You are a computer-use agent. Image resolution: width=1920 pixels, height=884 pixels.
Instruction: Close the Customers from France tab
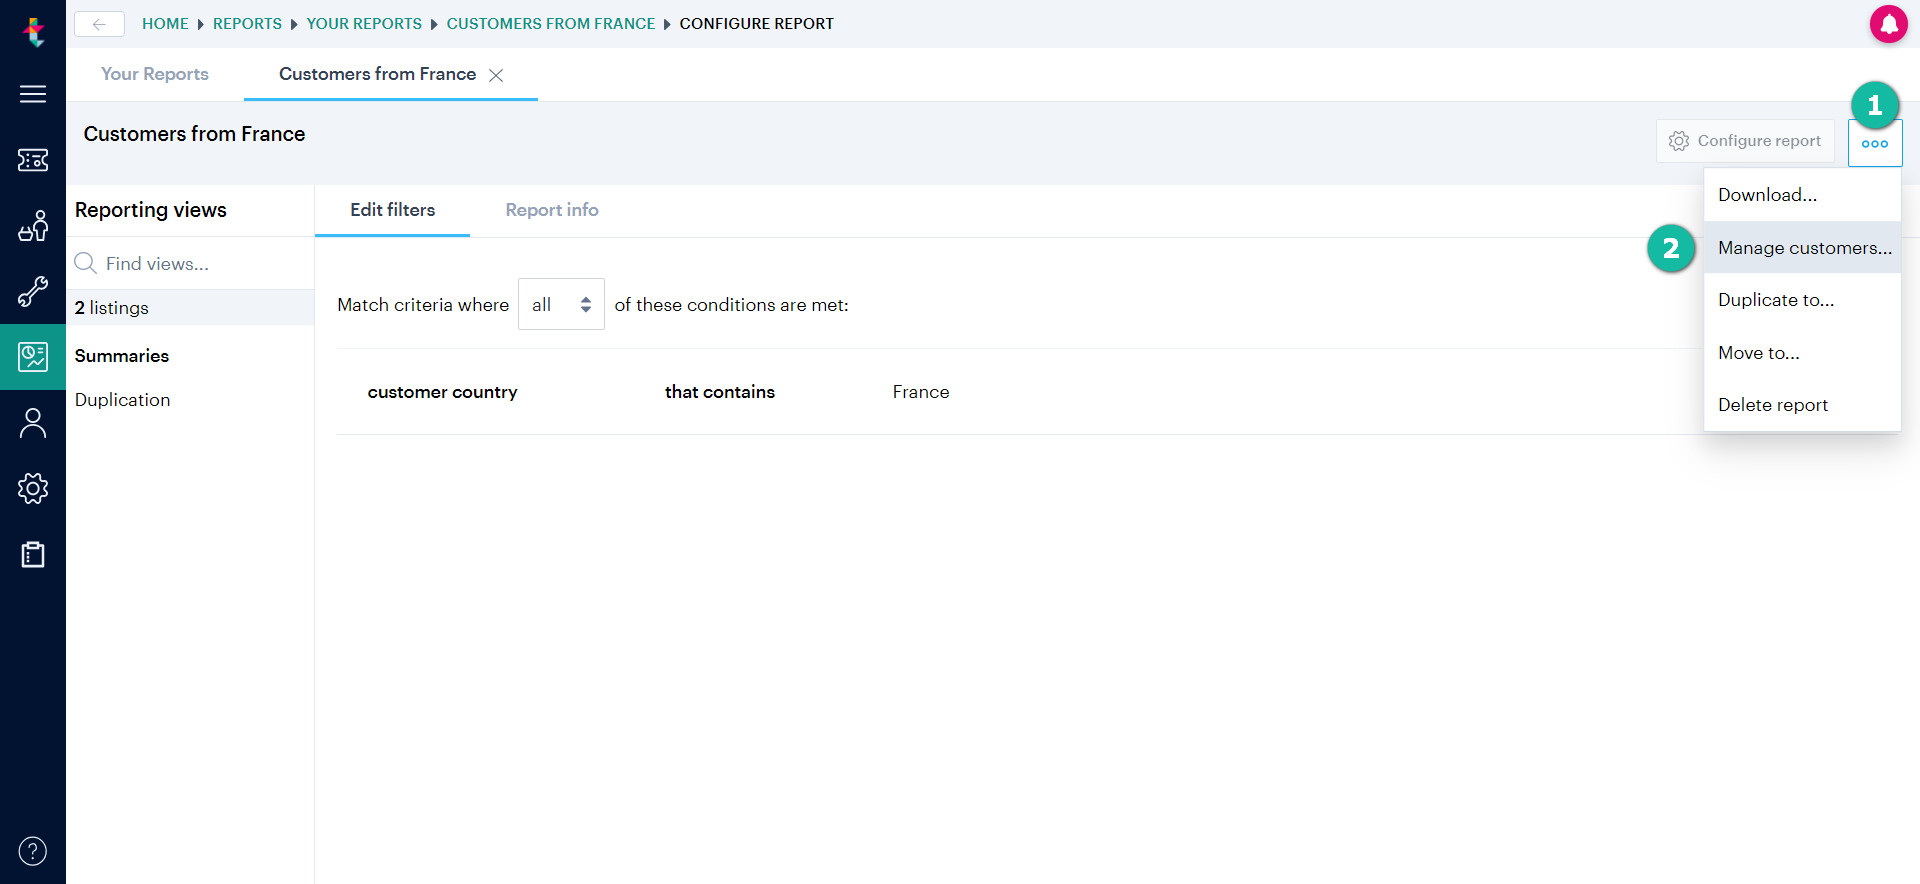click(x=496, y=75)
